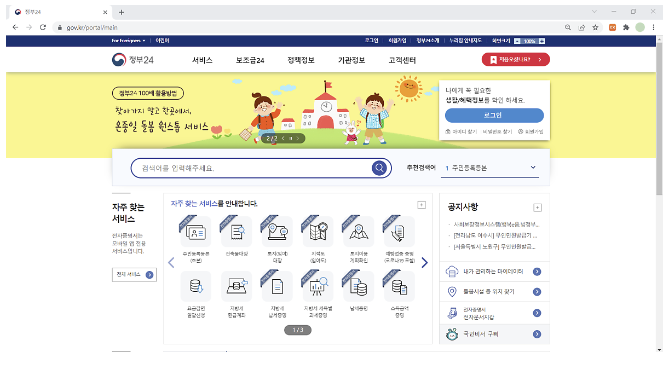Open the 정책정보 menu
This screenshot has height=368, width=666.
301,60
